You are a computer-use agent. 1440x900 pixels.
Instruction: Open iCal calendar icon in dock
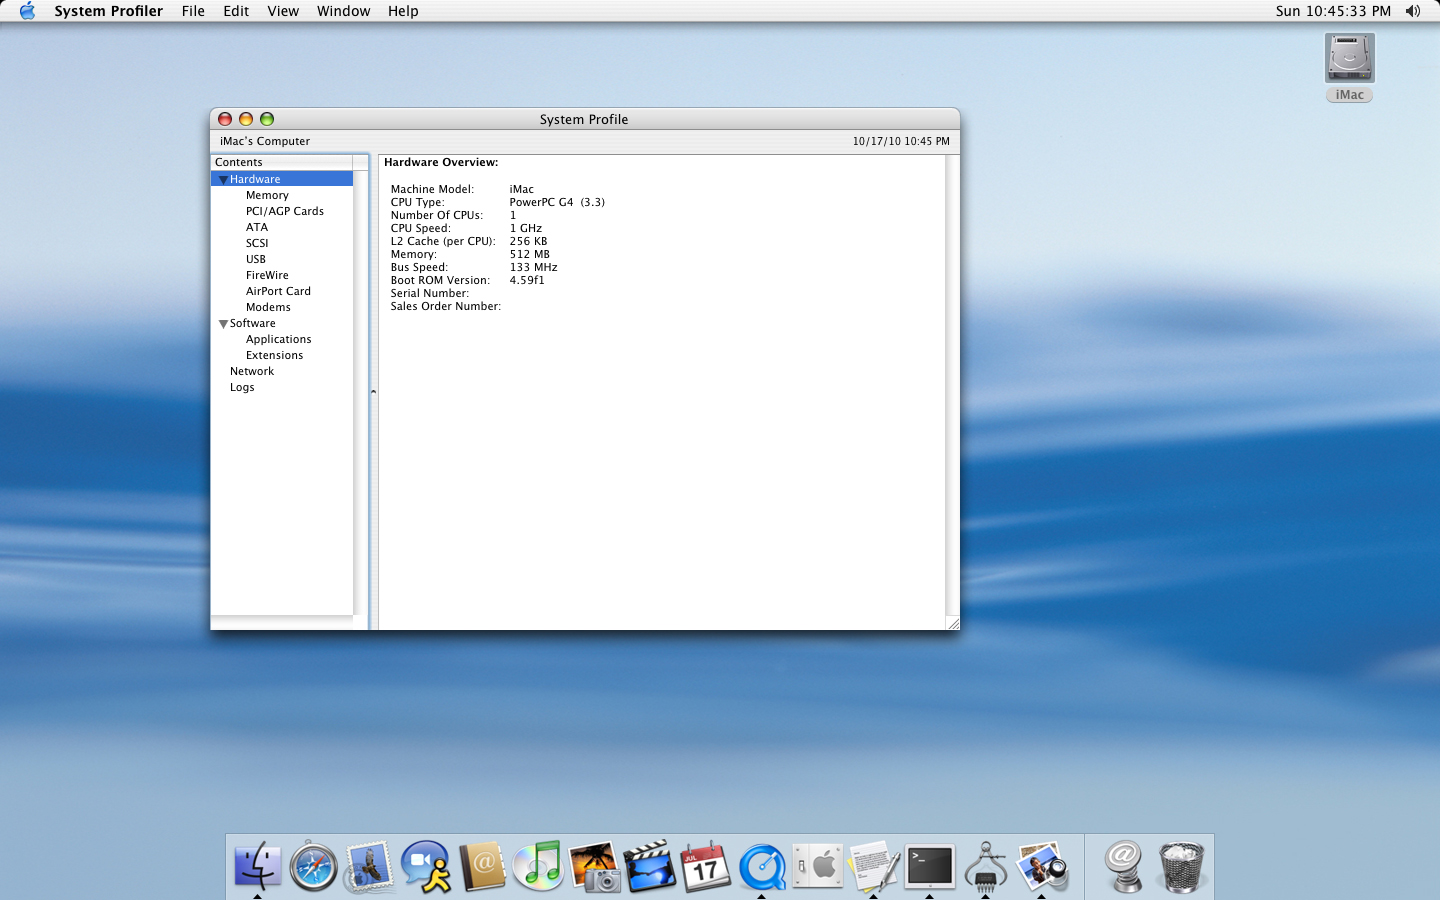(x=706, y=866)
